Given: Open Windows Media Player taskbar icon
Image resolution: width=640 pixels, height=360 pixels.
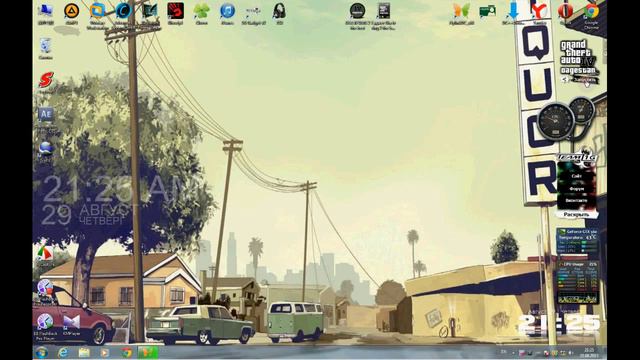Looking at the screenshot, I should point(105,353).
